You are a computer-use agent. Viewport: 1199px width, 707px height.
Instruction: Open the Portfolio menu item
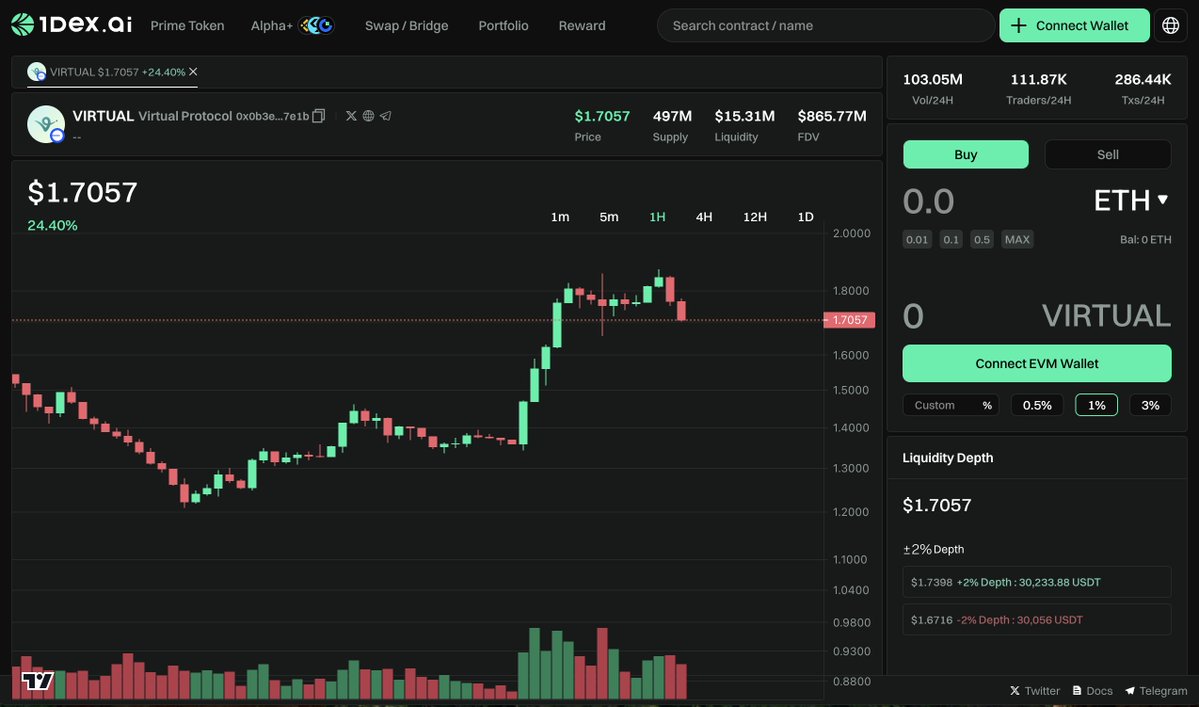503,25
